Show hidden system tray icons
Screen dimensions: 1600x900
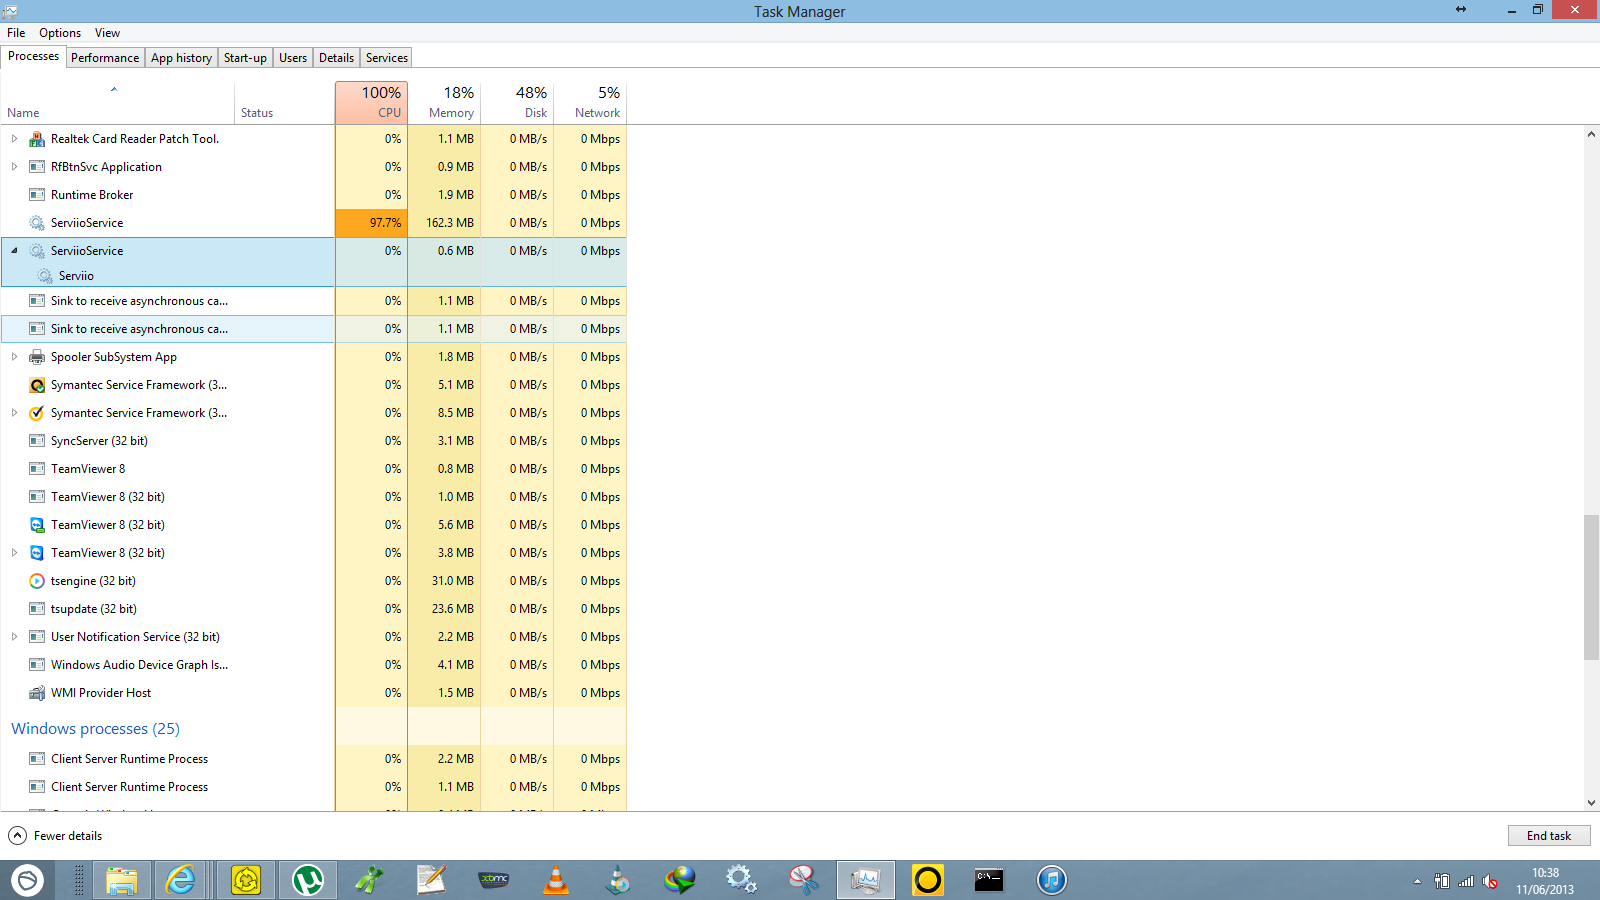[x=1417, y=881]
